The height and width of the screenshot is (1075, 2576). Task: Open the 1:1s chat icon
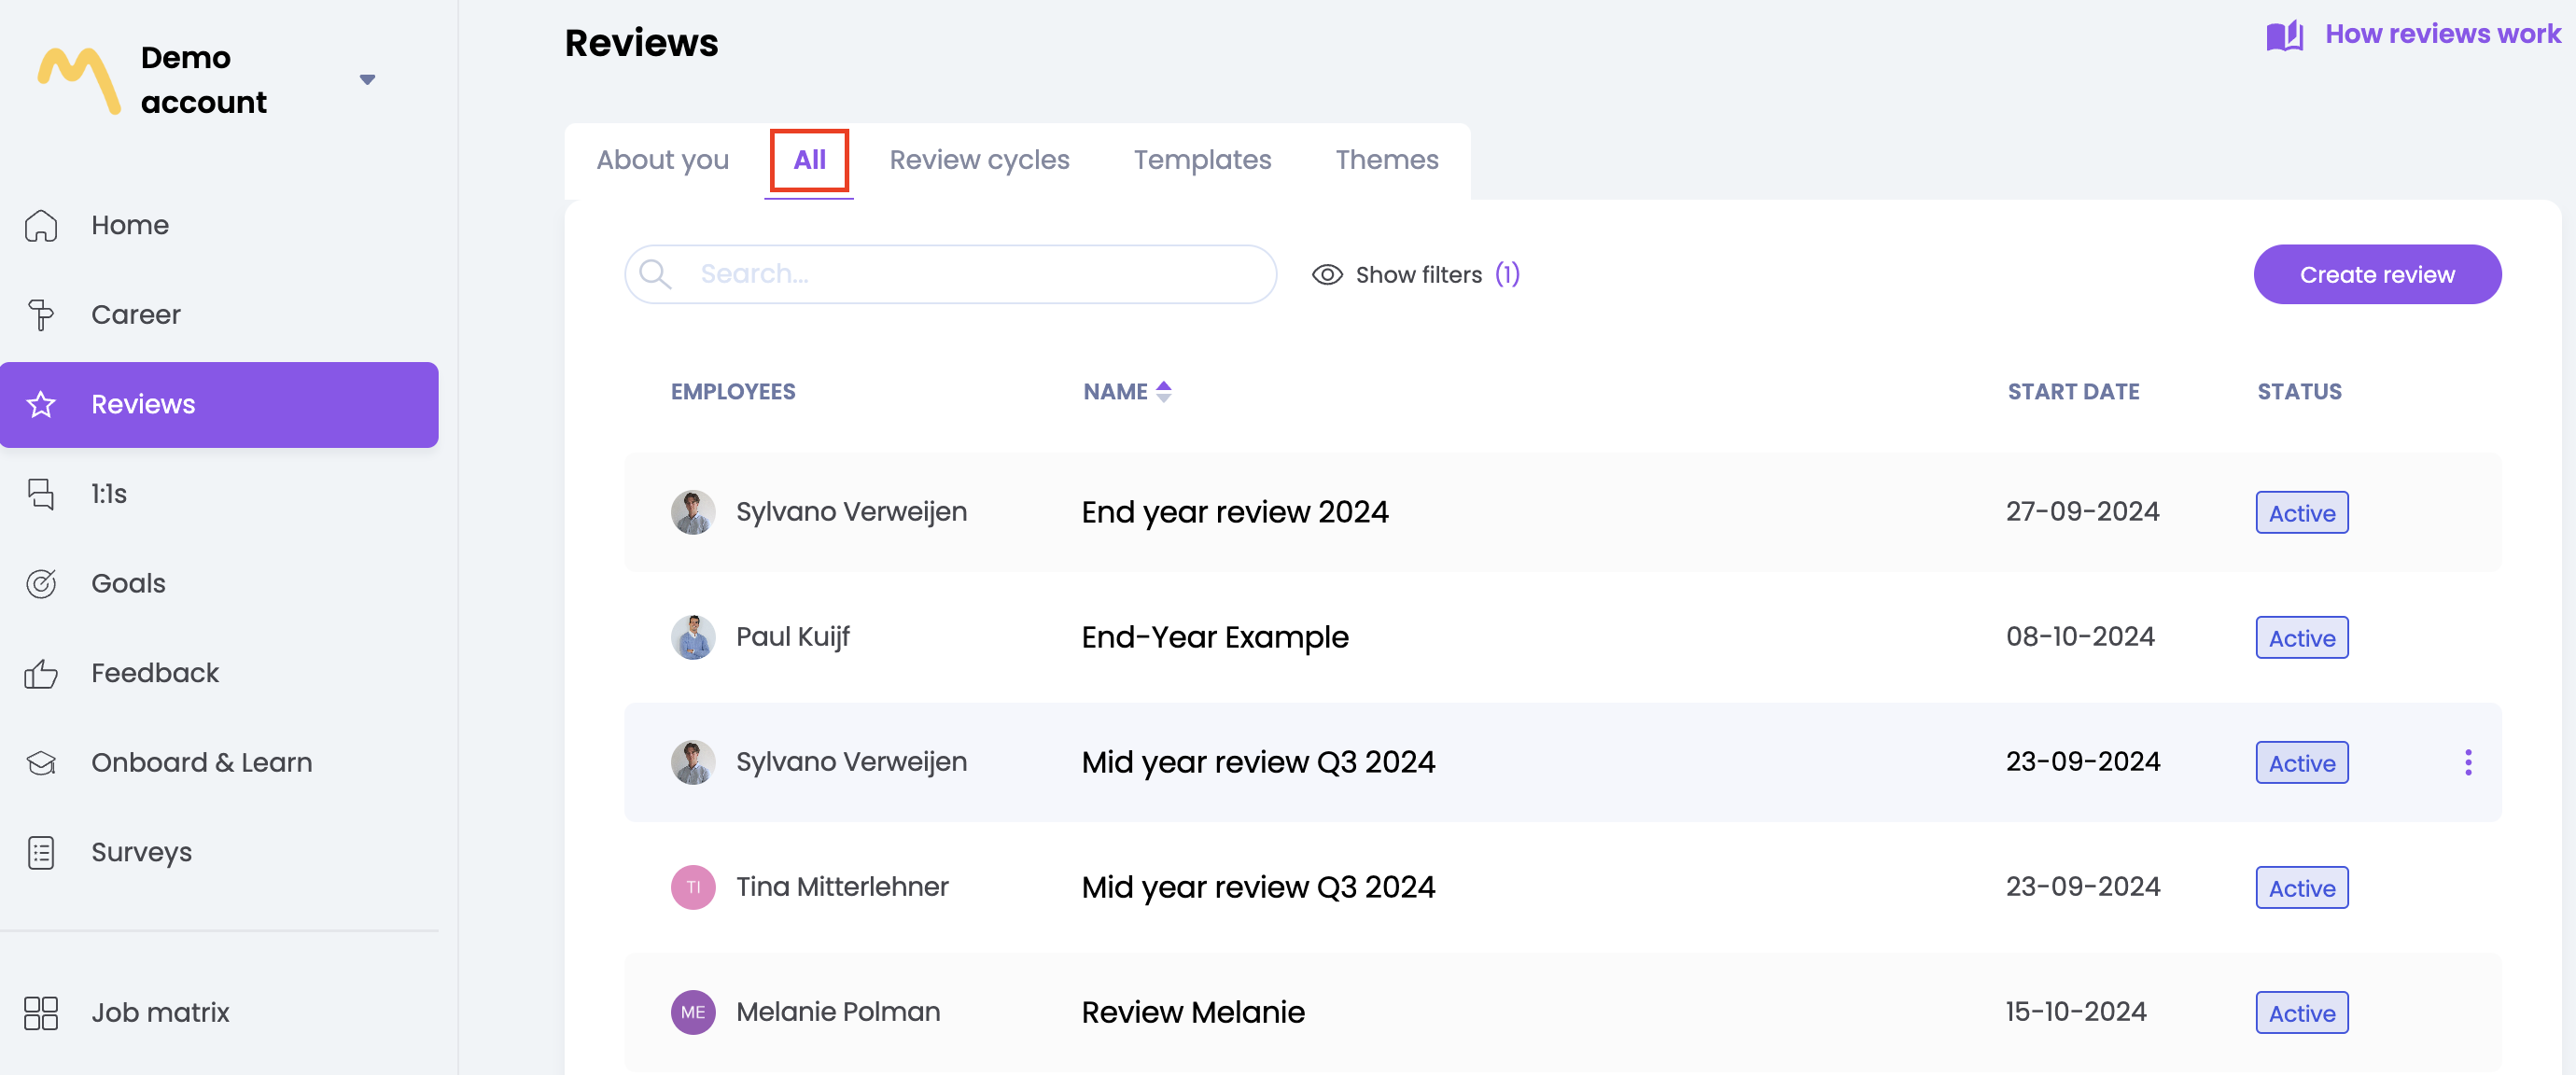[41, 494]
